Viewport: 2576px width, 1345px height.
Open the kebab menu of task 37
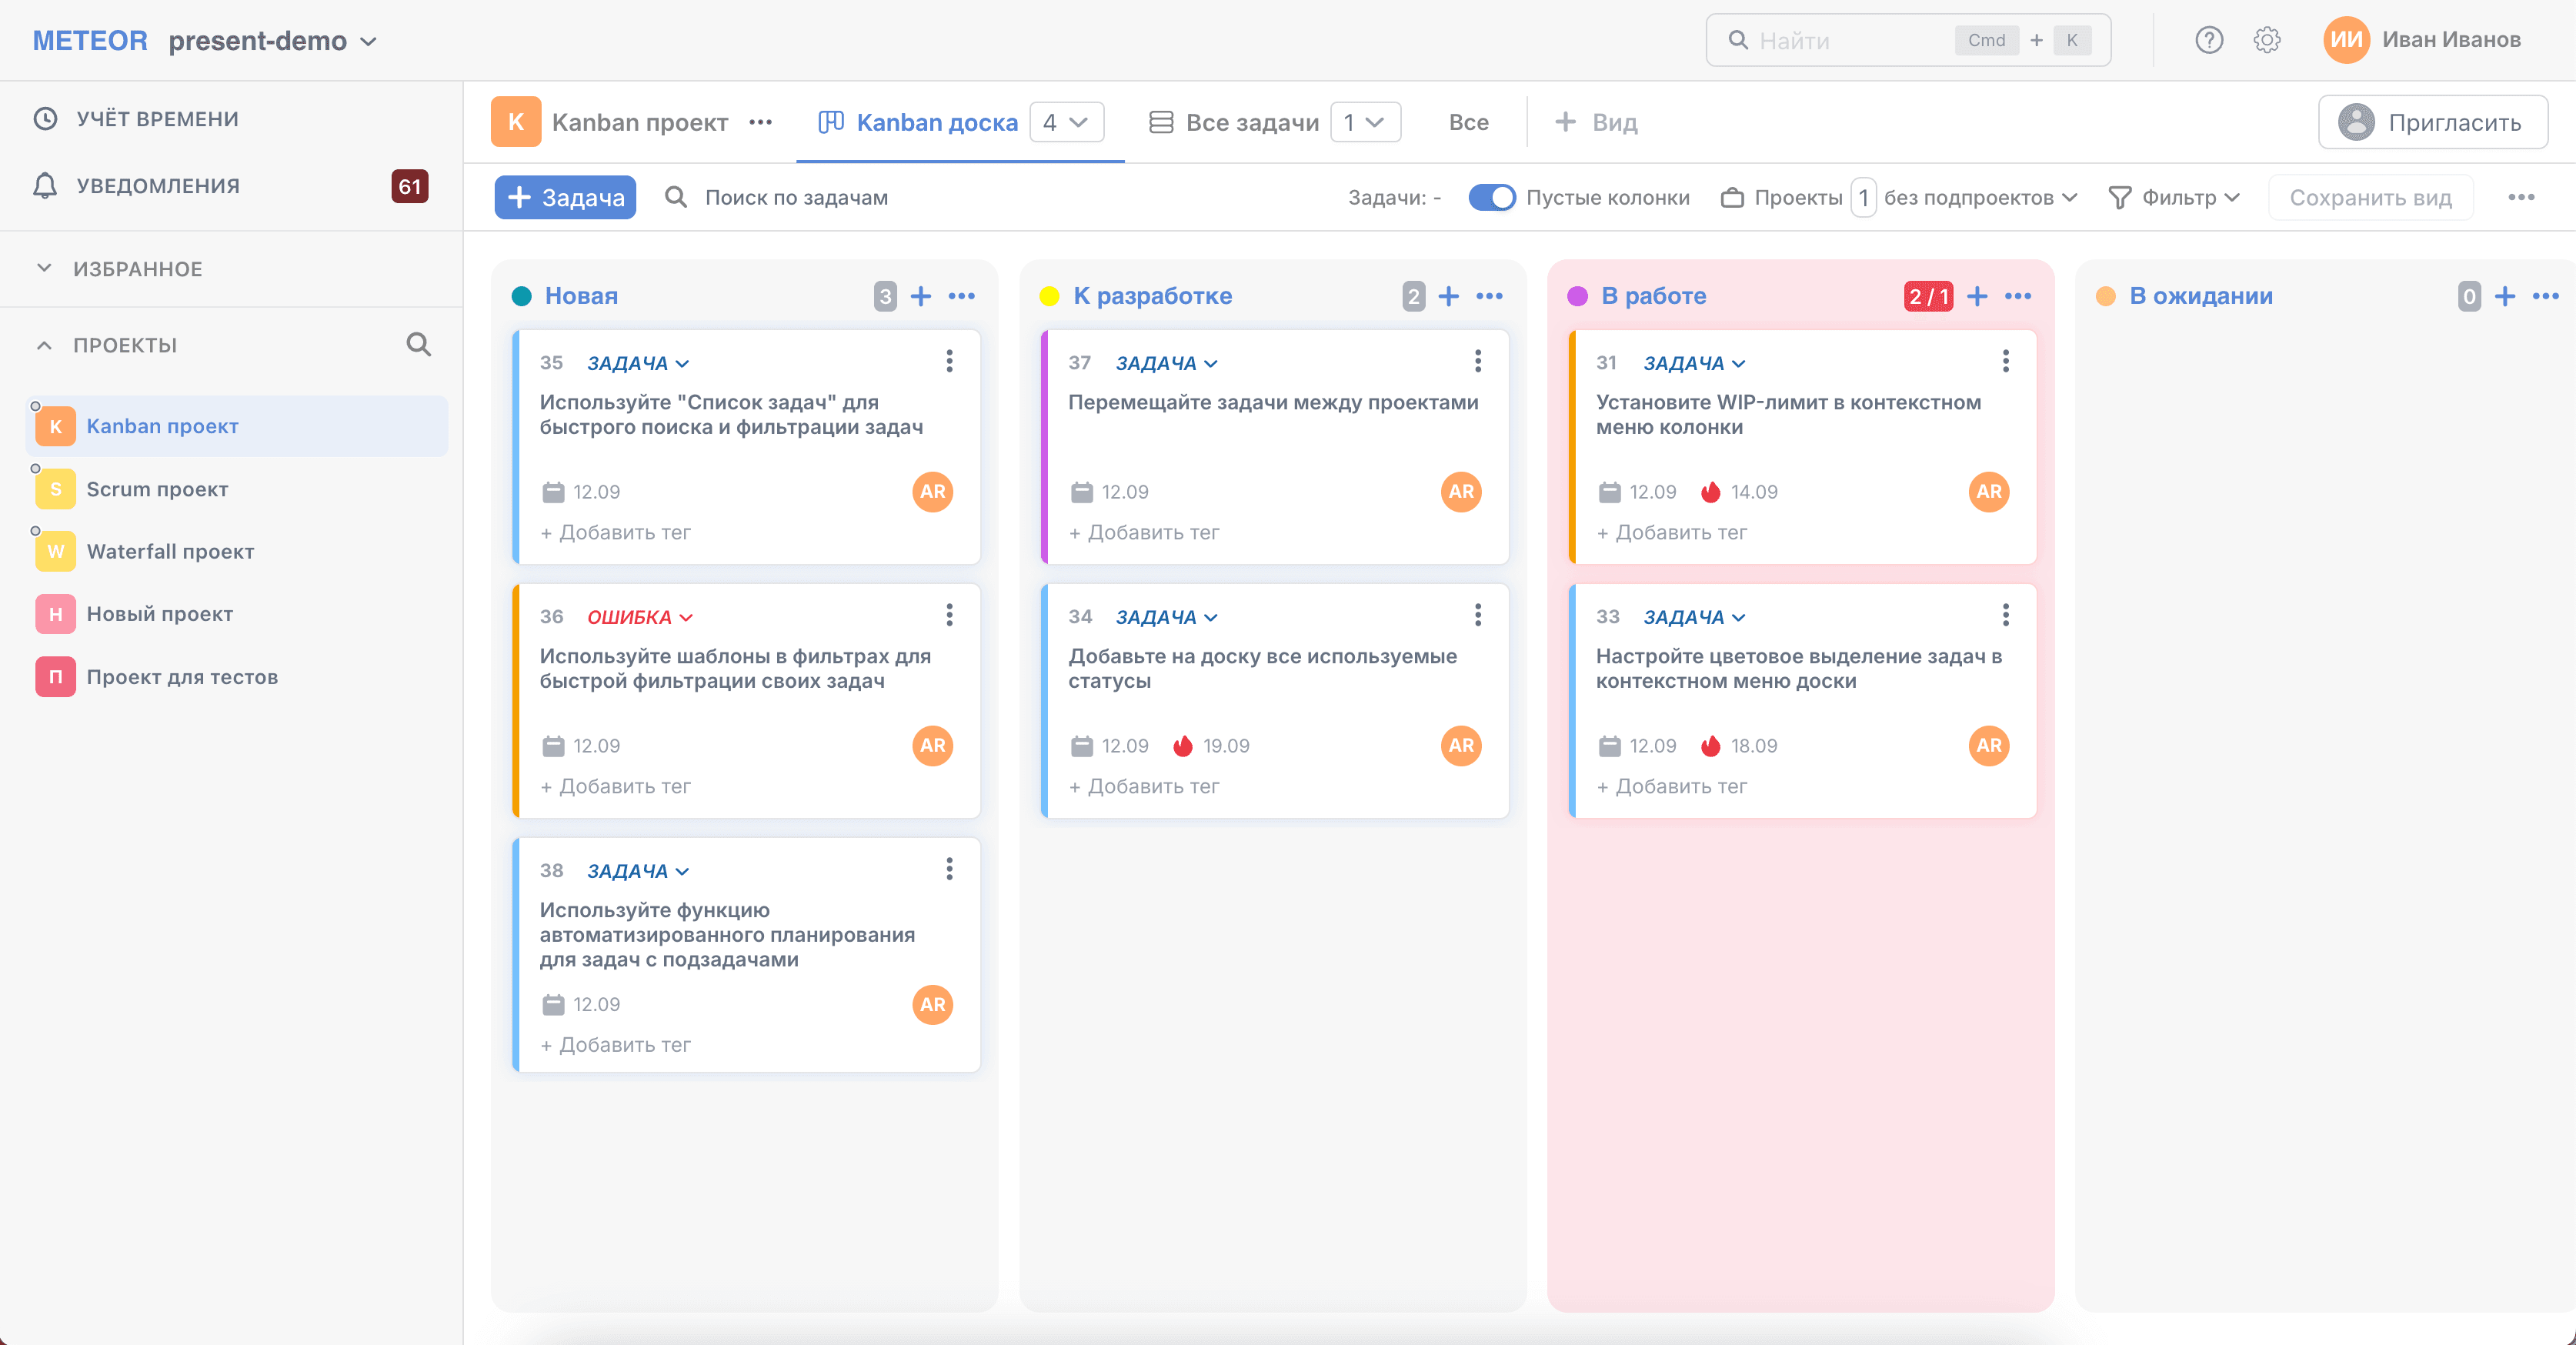tap(1478, 361)
